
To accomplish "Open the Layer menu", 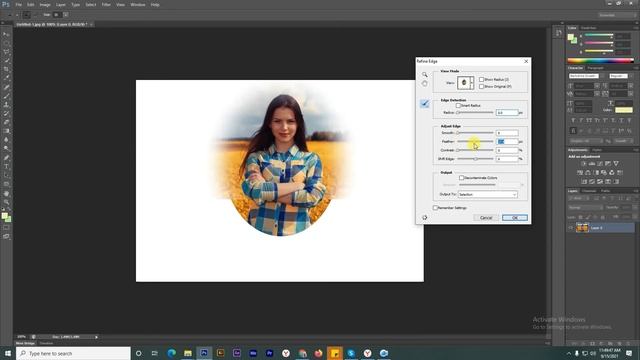I will tap(61, 4).
